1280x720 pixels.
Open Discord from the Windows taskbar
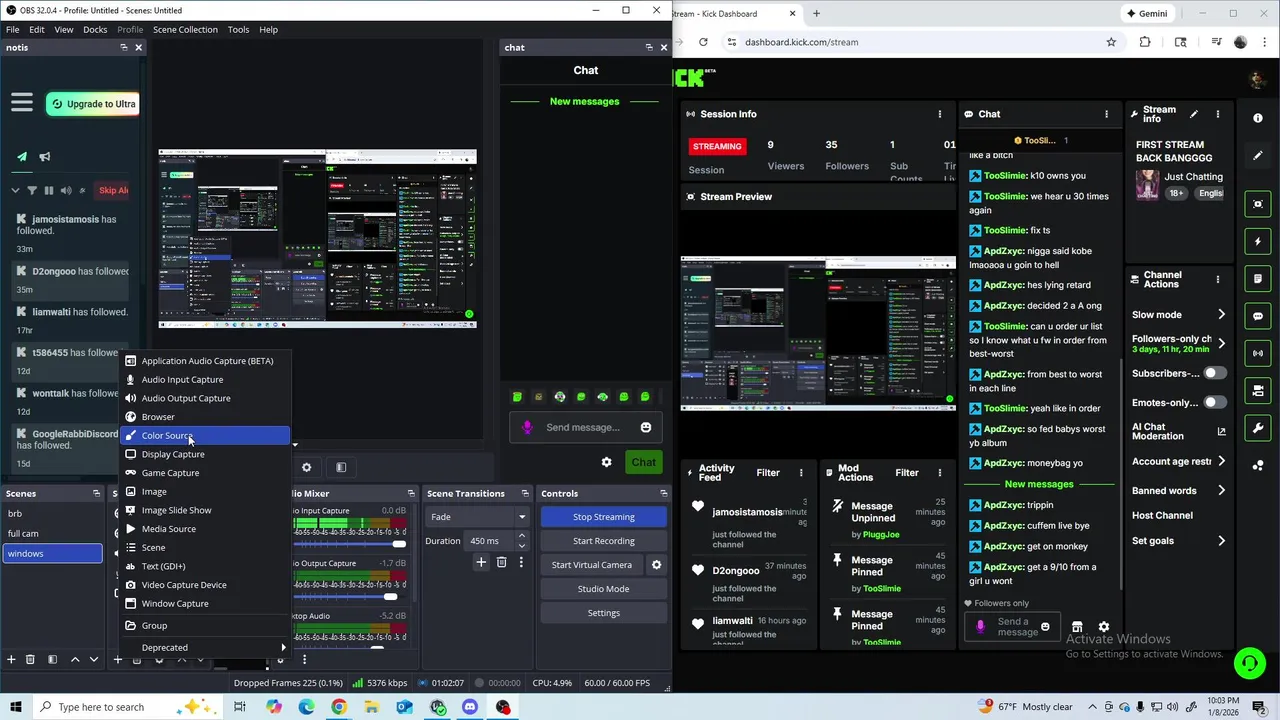(x=470, y=707)
